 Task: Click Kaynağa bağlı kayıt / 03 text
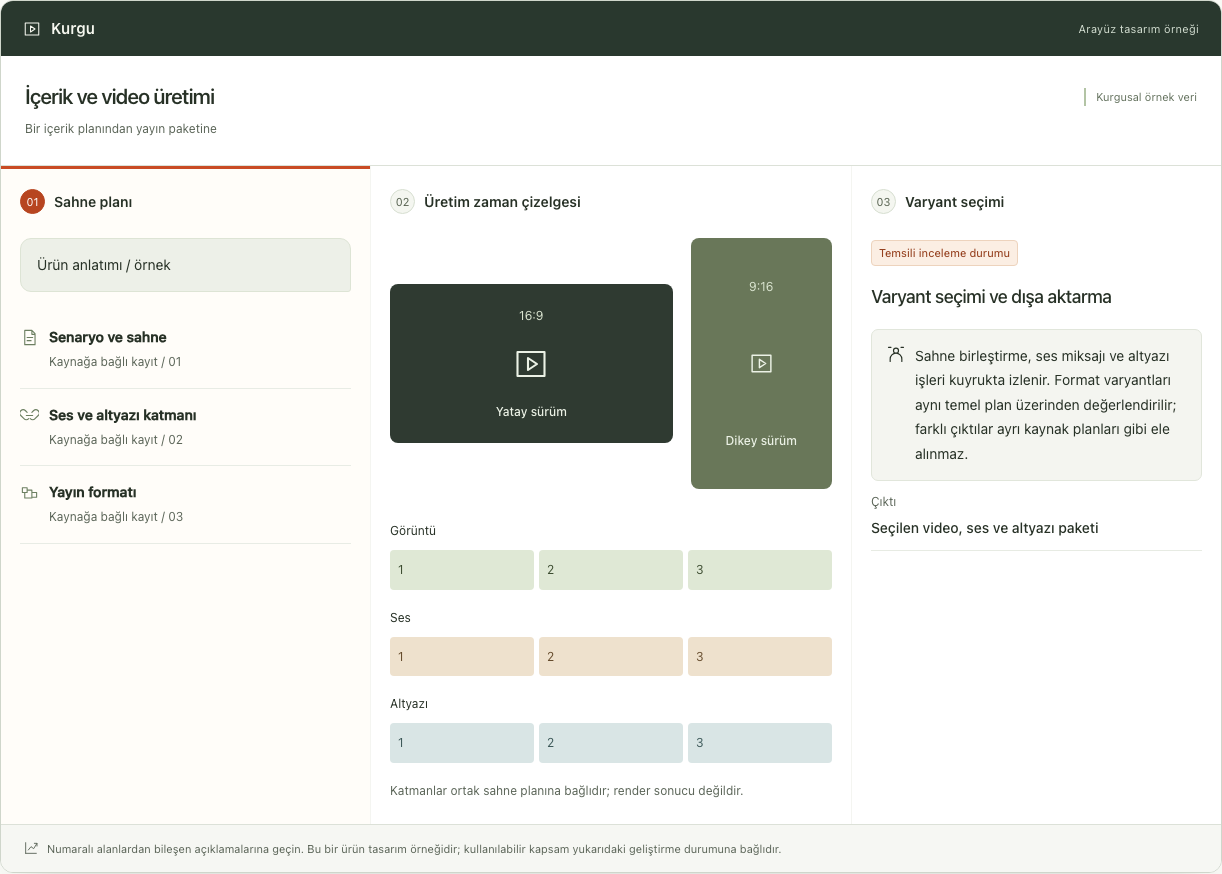pos(116,517)
